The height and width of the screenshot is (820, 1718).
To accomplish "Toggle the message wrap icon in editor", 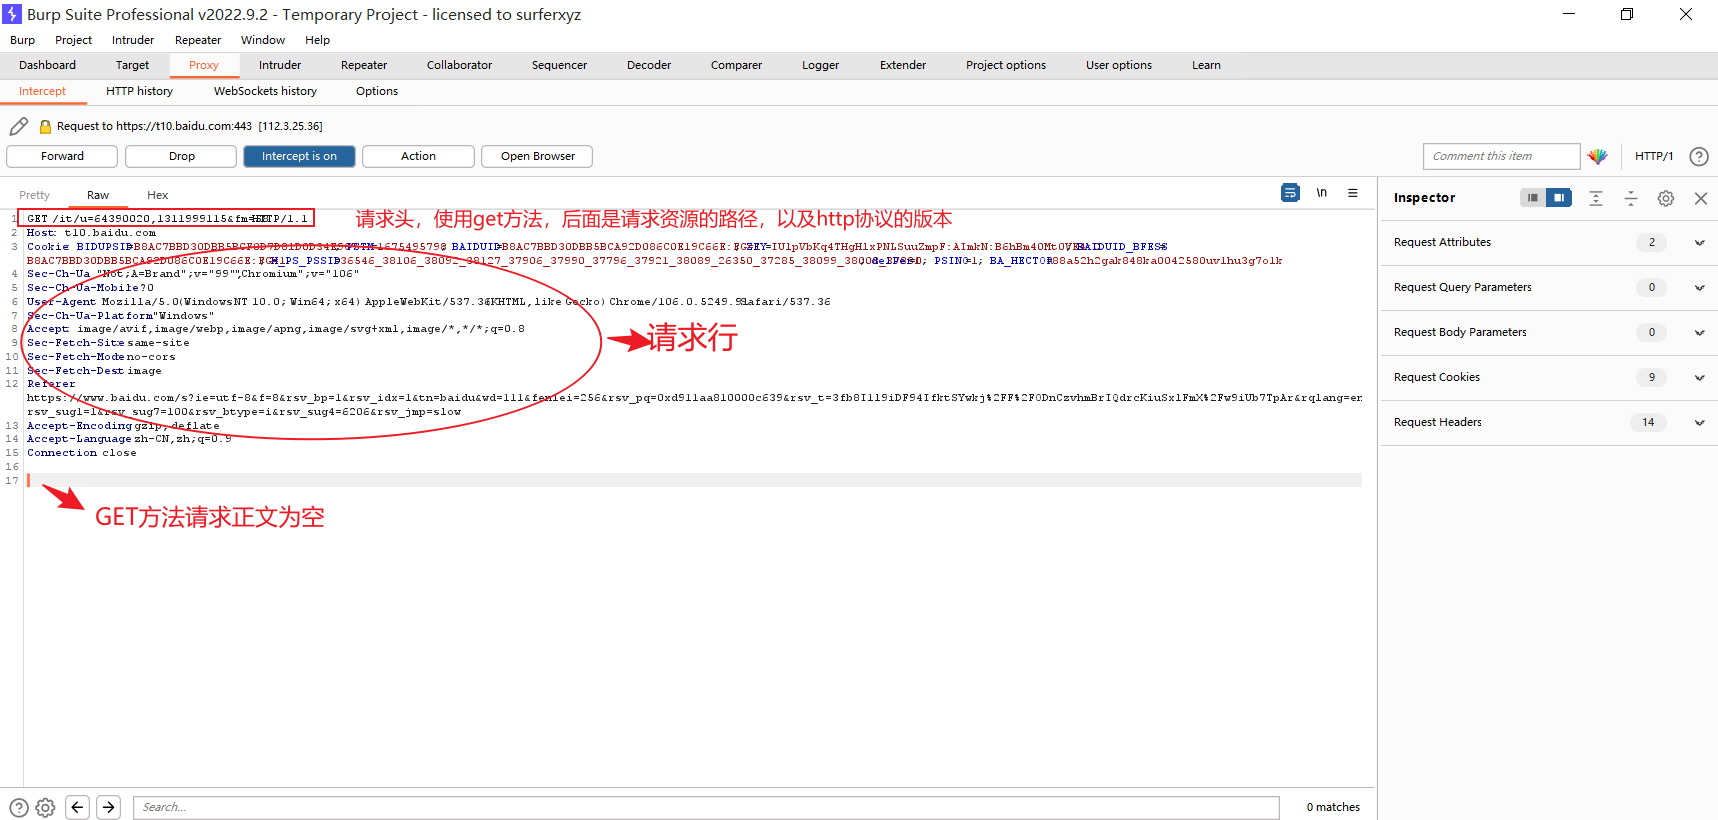I will coord(1290,193).
